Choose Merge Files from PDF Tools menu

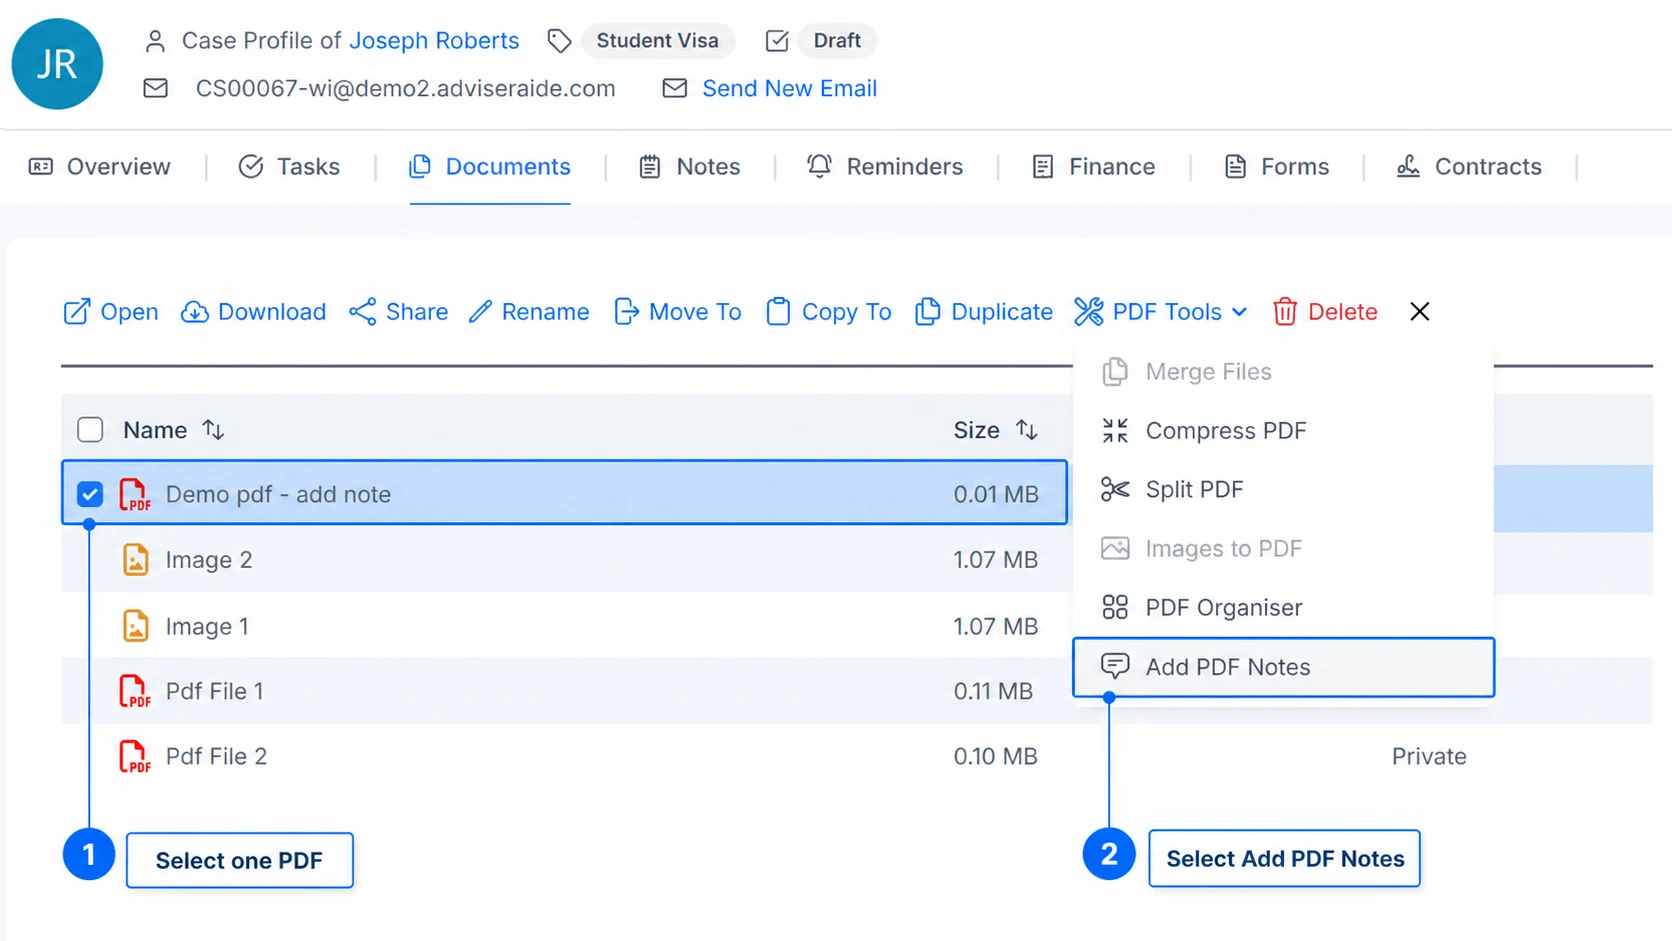[1283, 372]
